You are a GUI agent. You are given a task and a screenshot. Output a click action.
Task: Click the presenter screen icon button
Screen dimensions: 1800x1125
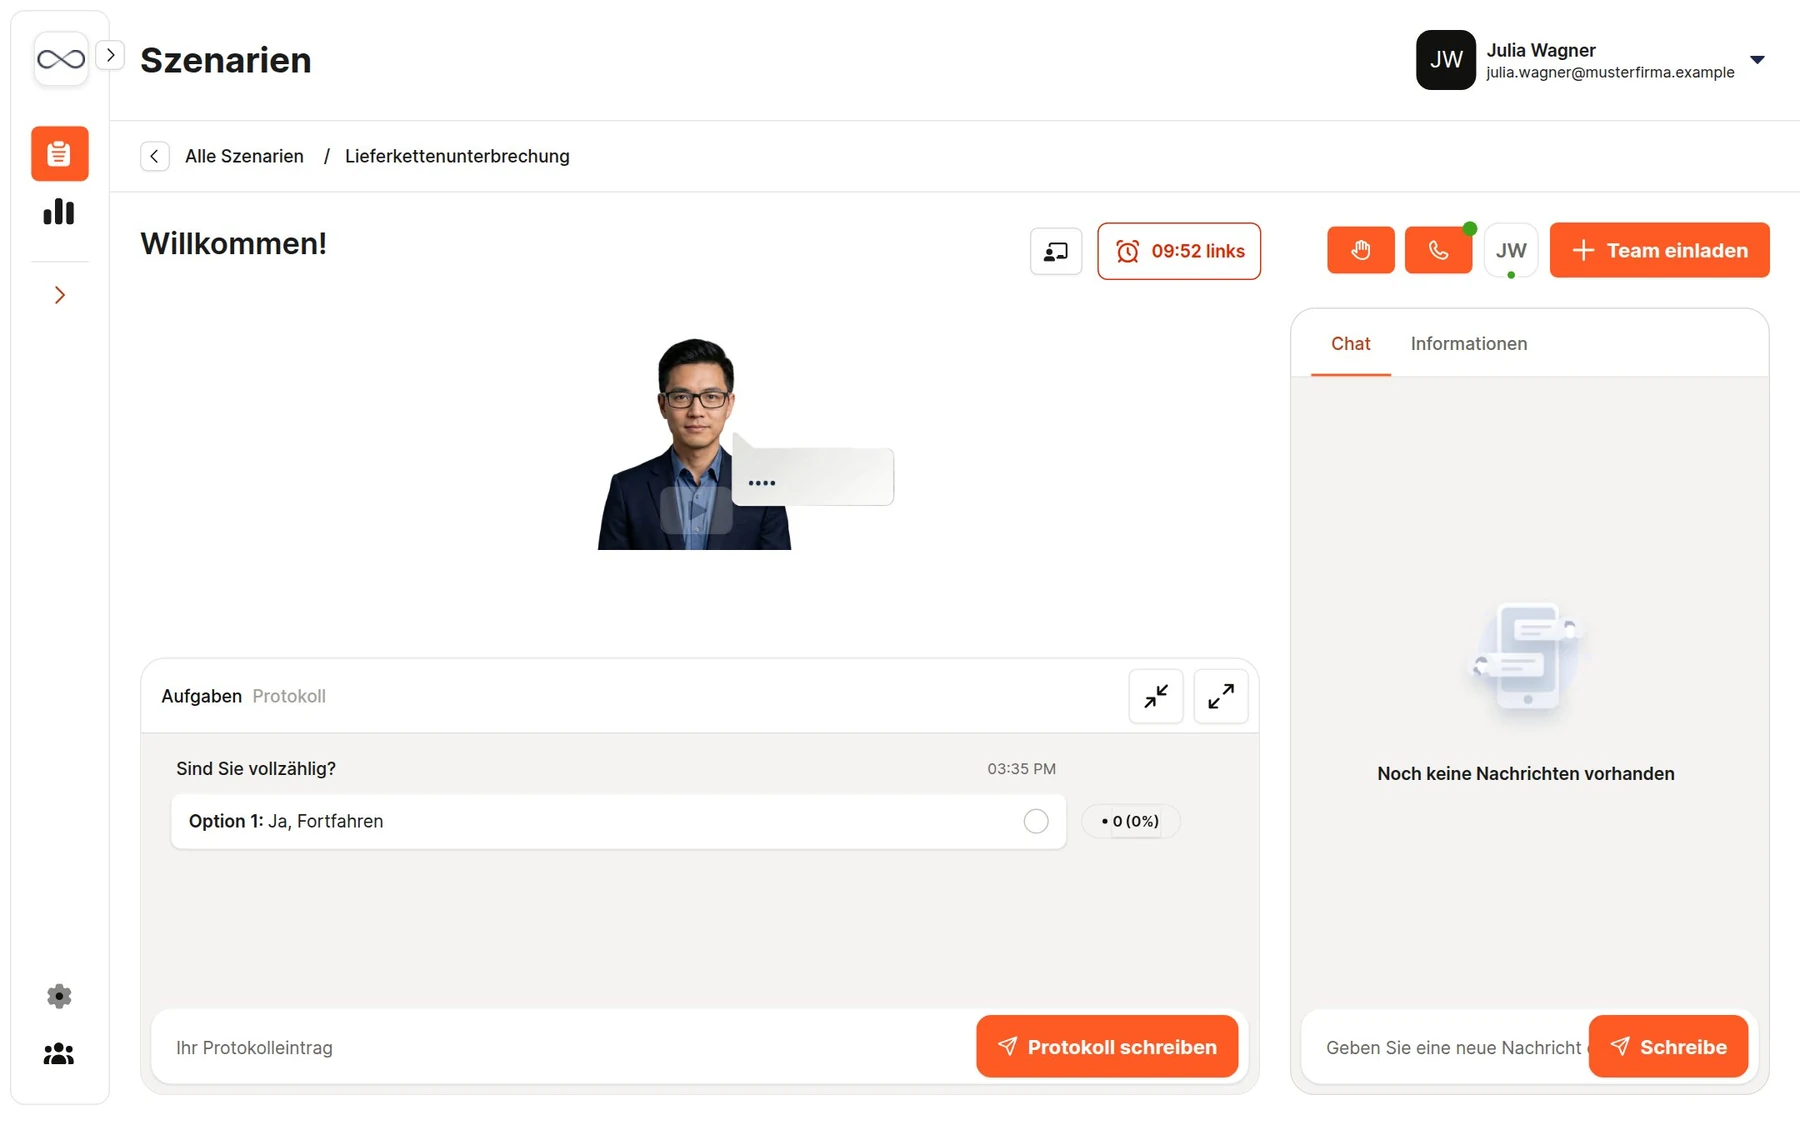point(1056,251)
